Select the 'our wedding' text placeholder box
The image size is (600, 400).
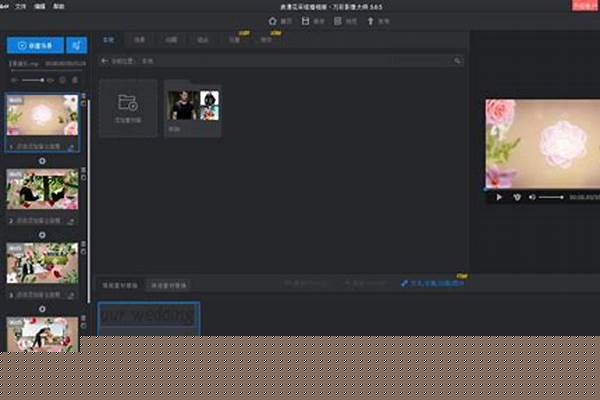148,318
